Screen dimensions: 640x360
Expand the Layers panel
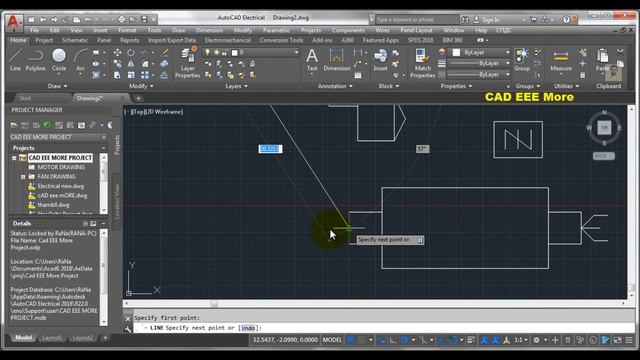pos(236,86)
